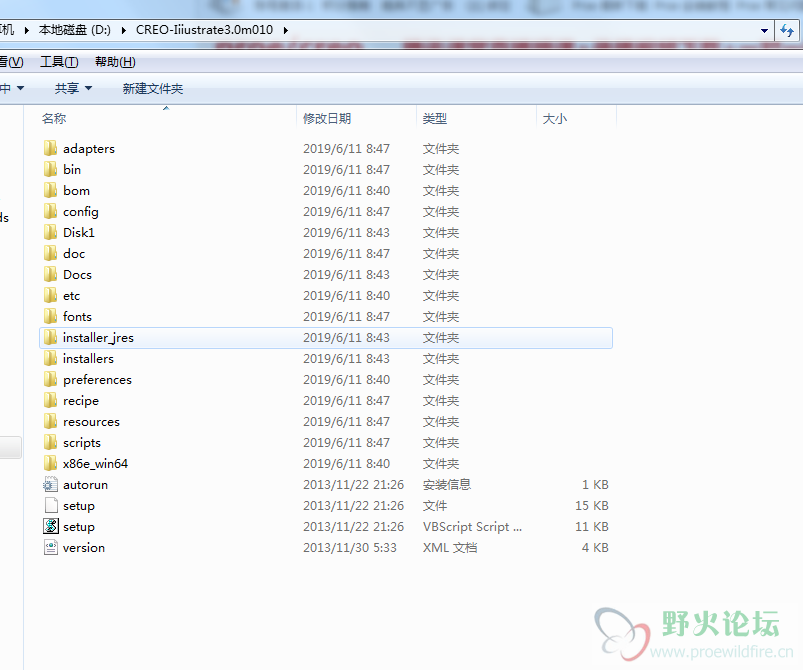Click the Disk1 folder icon
Screen dimensions: 803x670
pyautogui.click(x=50, y=233)
